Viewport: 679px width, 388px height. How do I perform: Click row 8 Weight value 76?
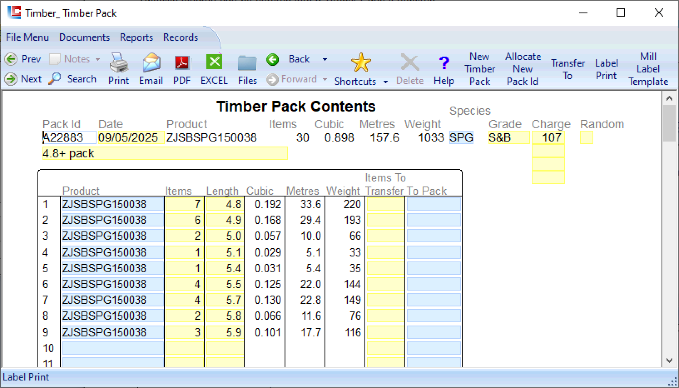point(355,316)
